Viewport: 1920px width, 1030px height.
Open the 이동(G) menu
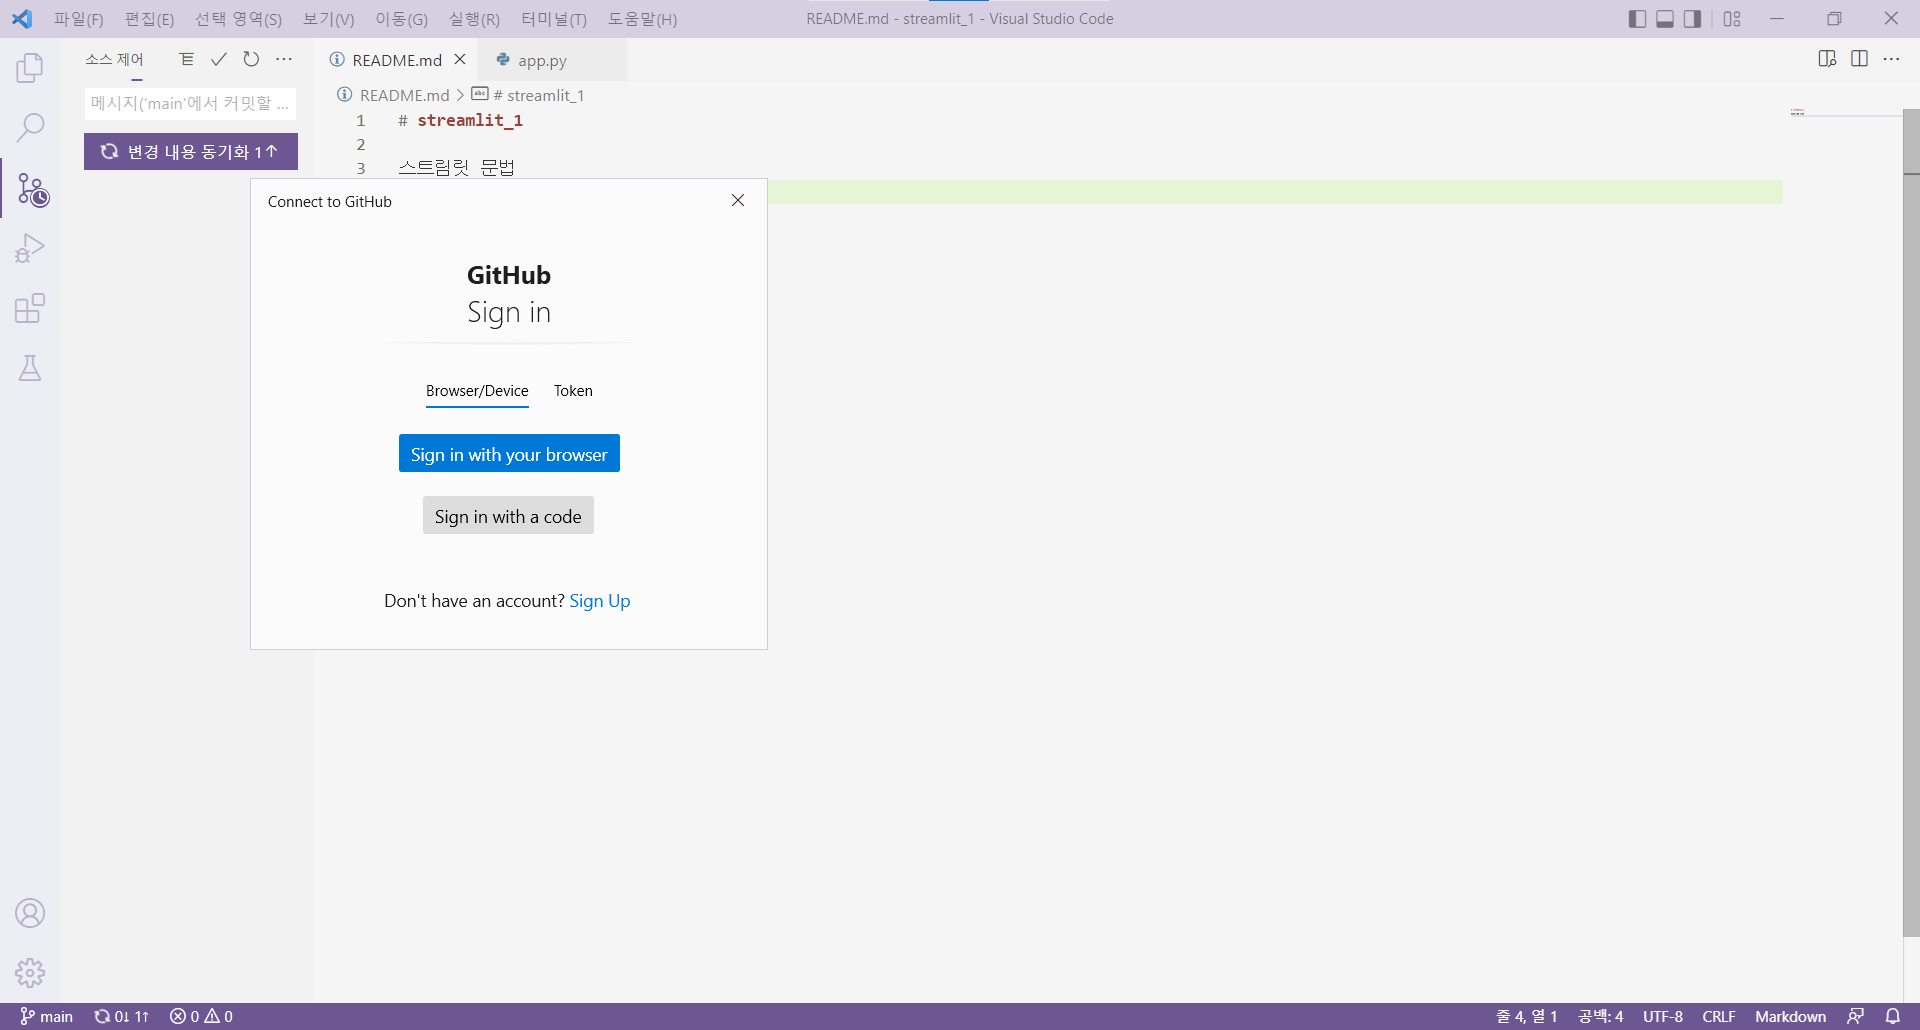401,19
